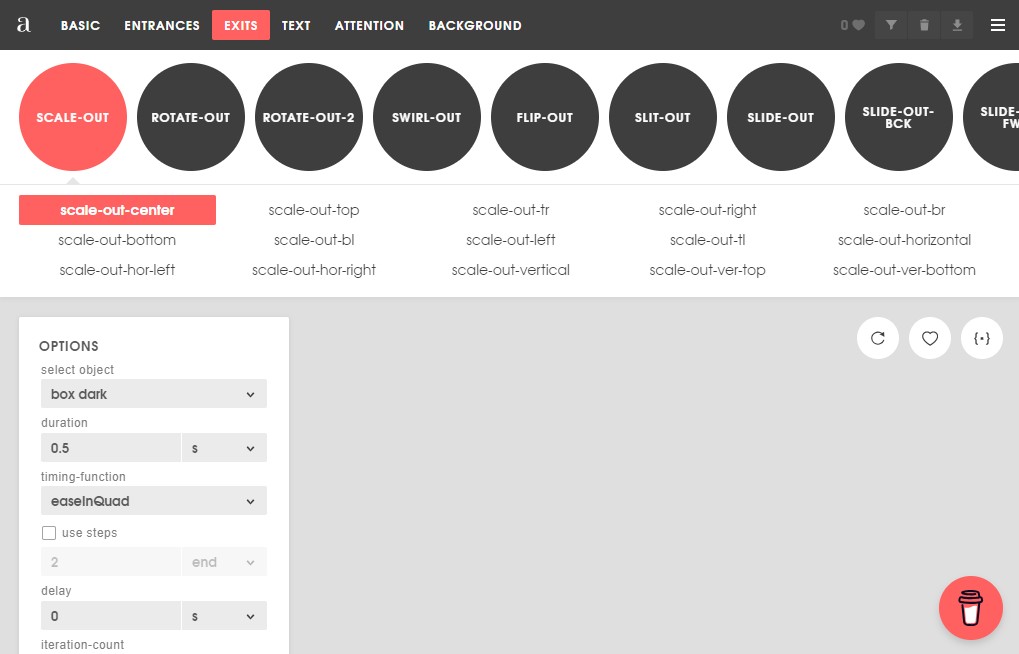Show generated code with curly braces icon
The height and width of the screenshot is (654, 1019).
click(982, 338)
